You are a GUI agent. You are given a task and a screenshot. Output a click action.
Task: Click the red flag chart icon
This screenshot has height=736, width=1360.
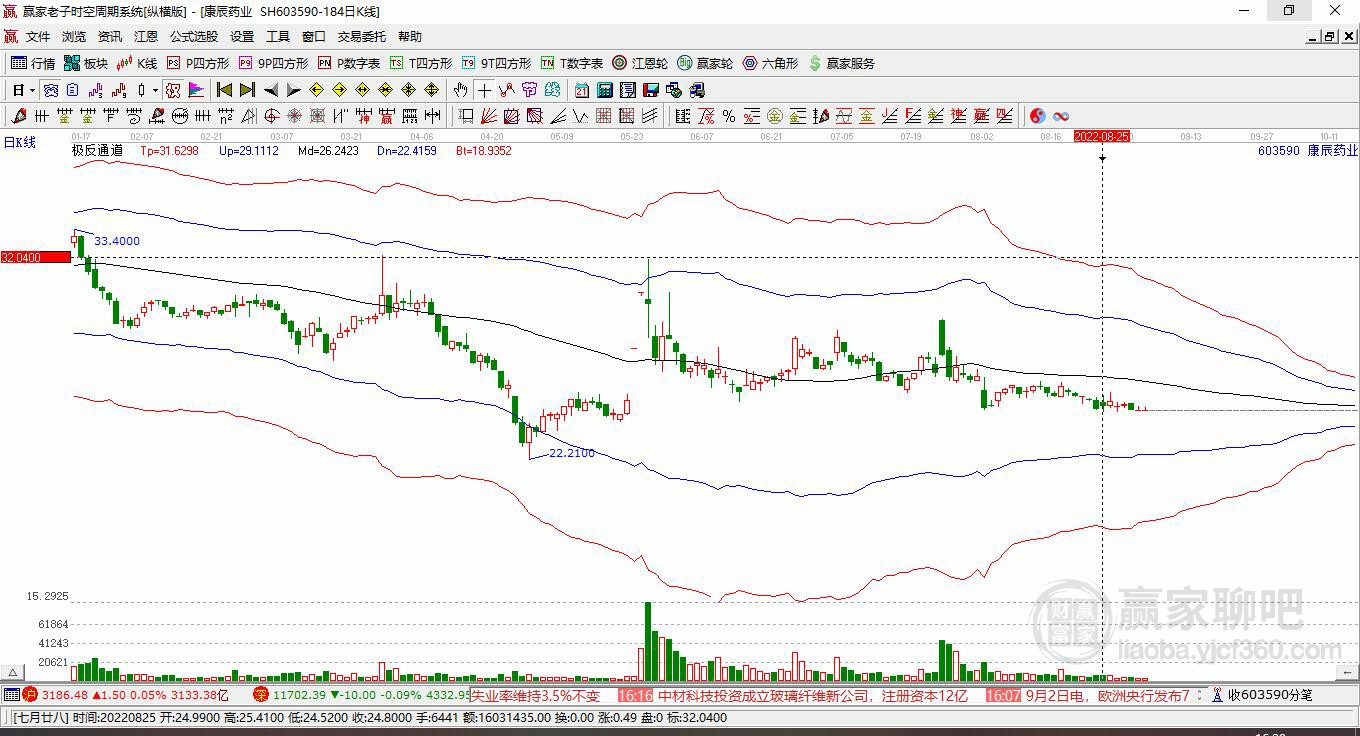(x=196, y=90)
